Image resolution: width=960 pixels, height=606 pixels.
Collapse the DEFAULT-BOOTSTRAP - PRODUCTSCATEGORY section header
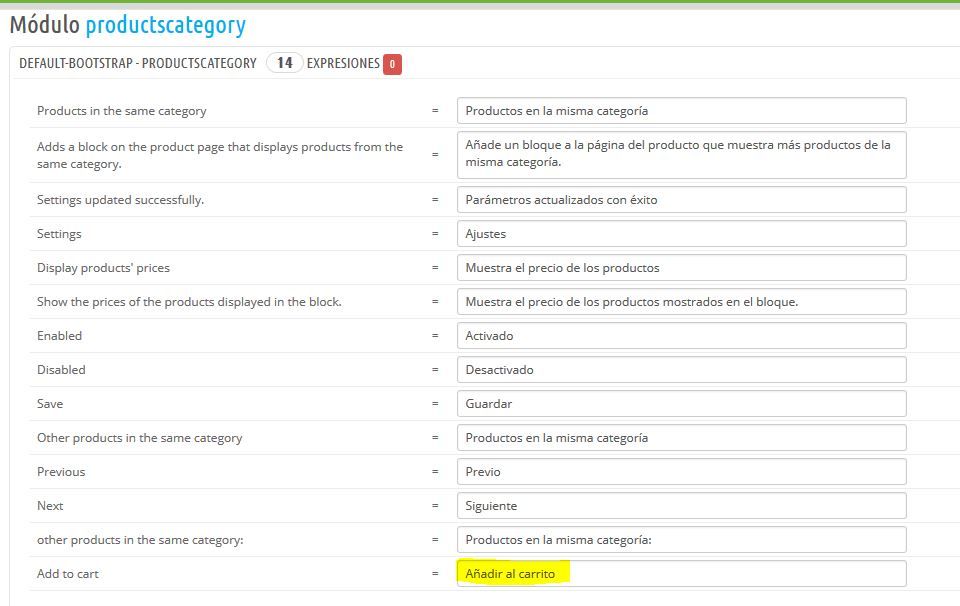(138, 63)
